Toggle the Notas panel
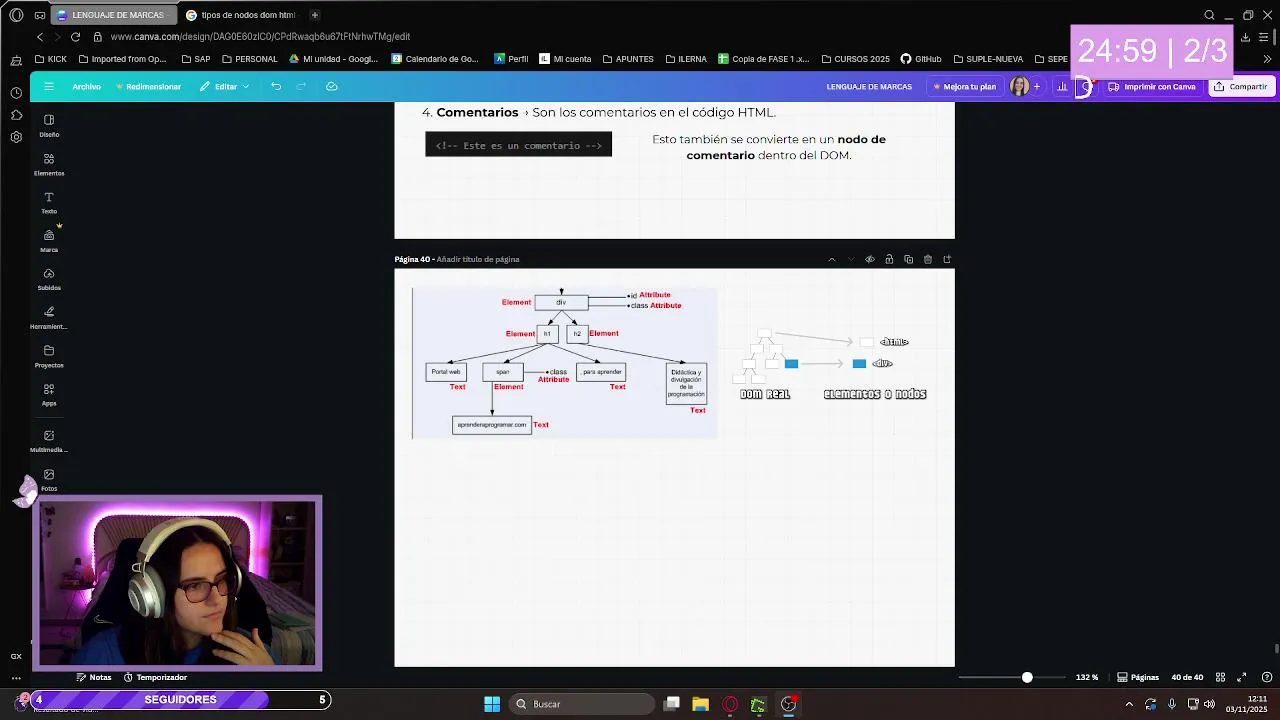 (93, 677)
